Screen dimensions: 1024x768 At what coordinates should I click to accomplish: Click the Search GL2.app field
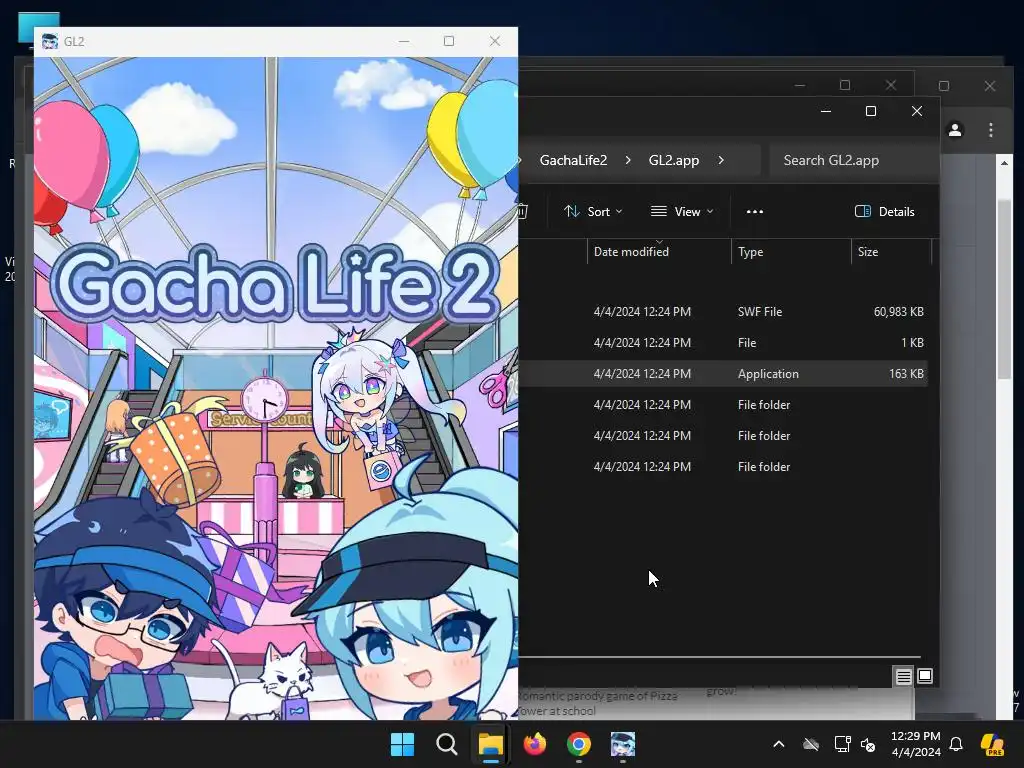point(854,160)
